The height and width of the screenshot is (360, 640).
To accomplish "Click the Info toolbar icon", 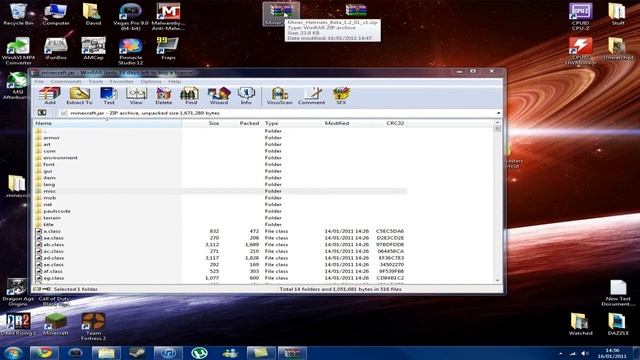I will 246,96.
